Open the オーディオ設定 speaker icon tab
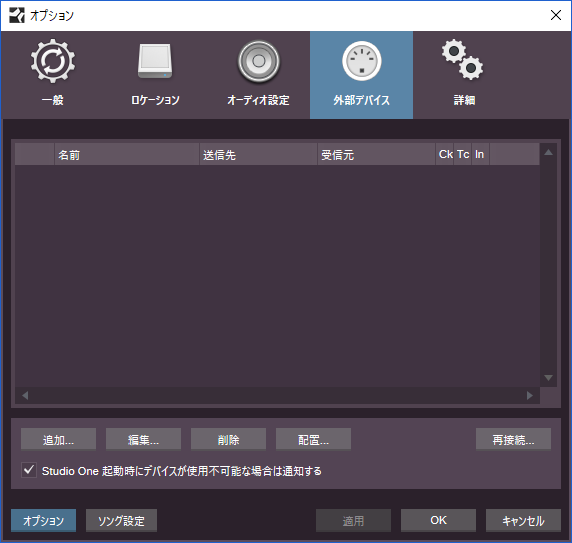This screenshot has height=543, width=572. [x=258, y=75]
